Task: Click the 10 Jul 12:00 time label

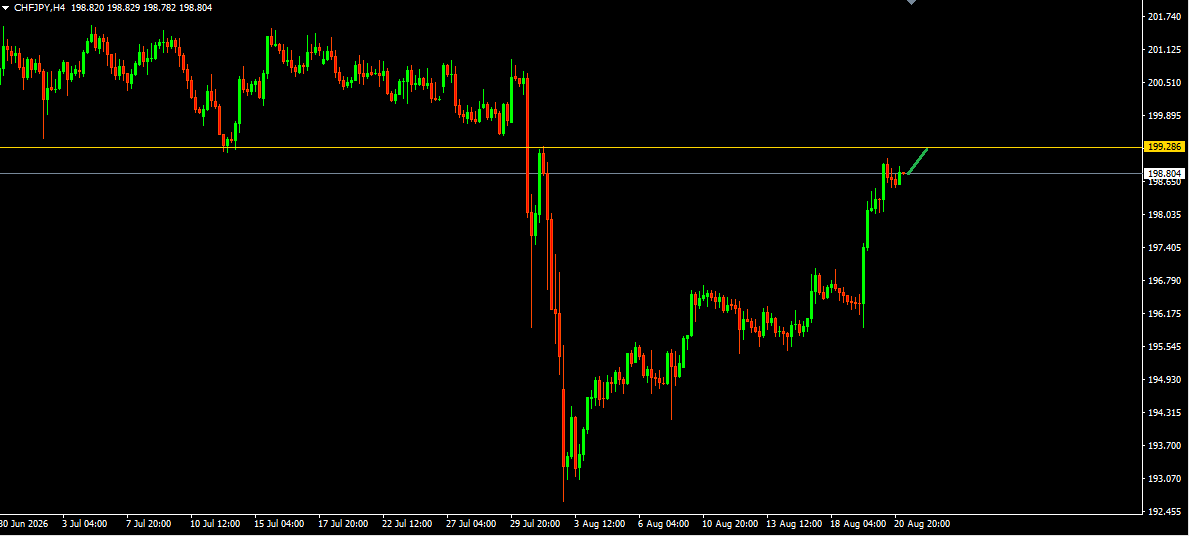Action: tap(215, 524)
